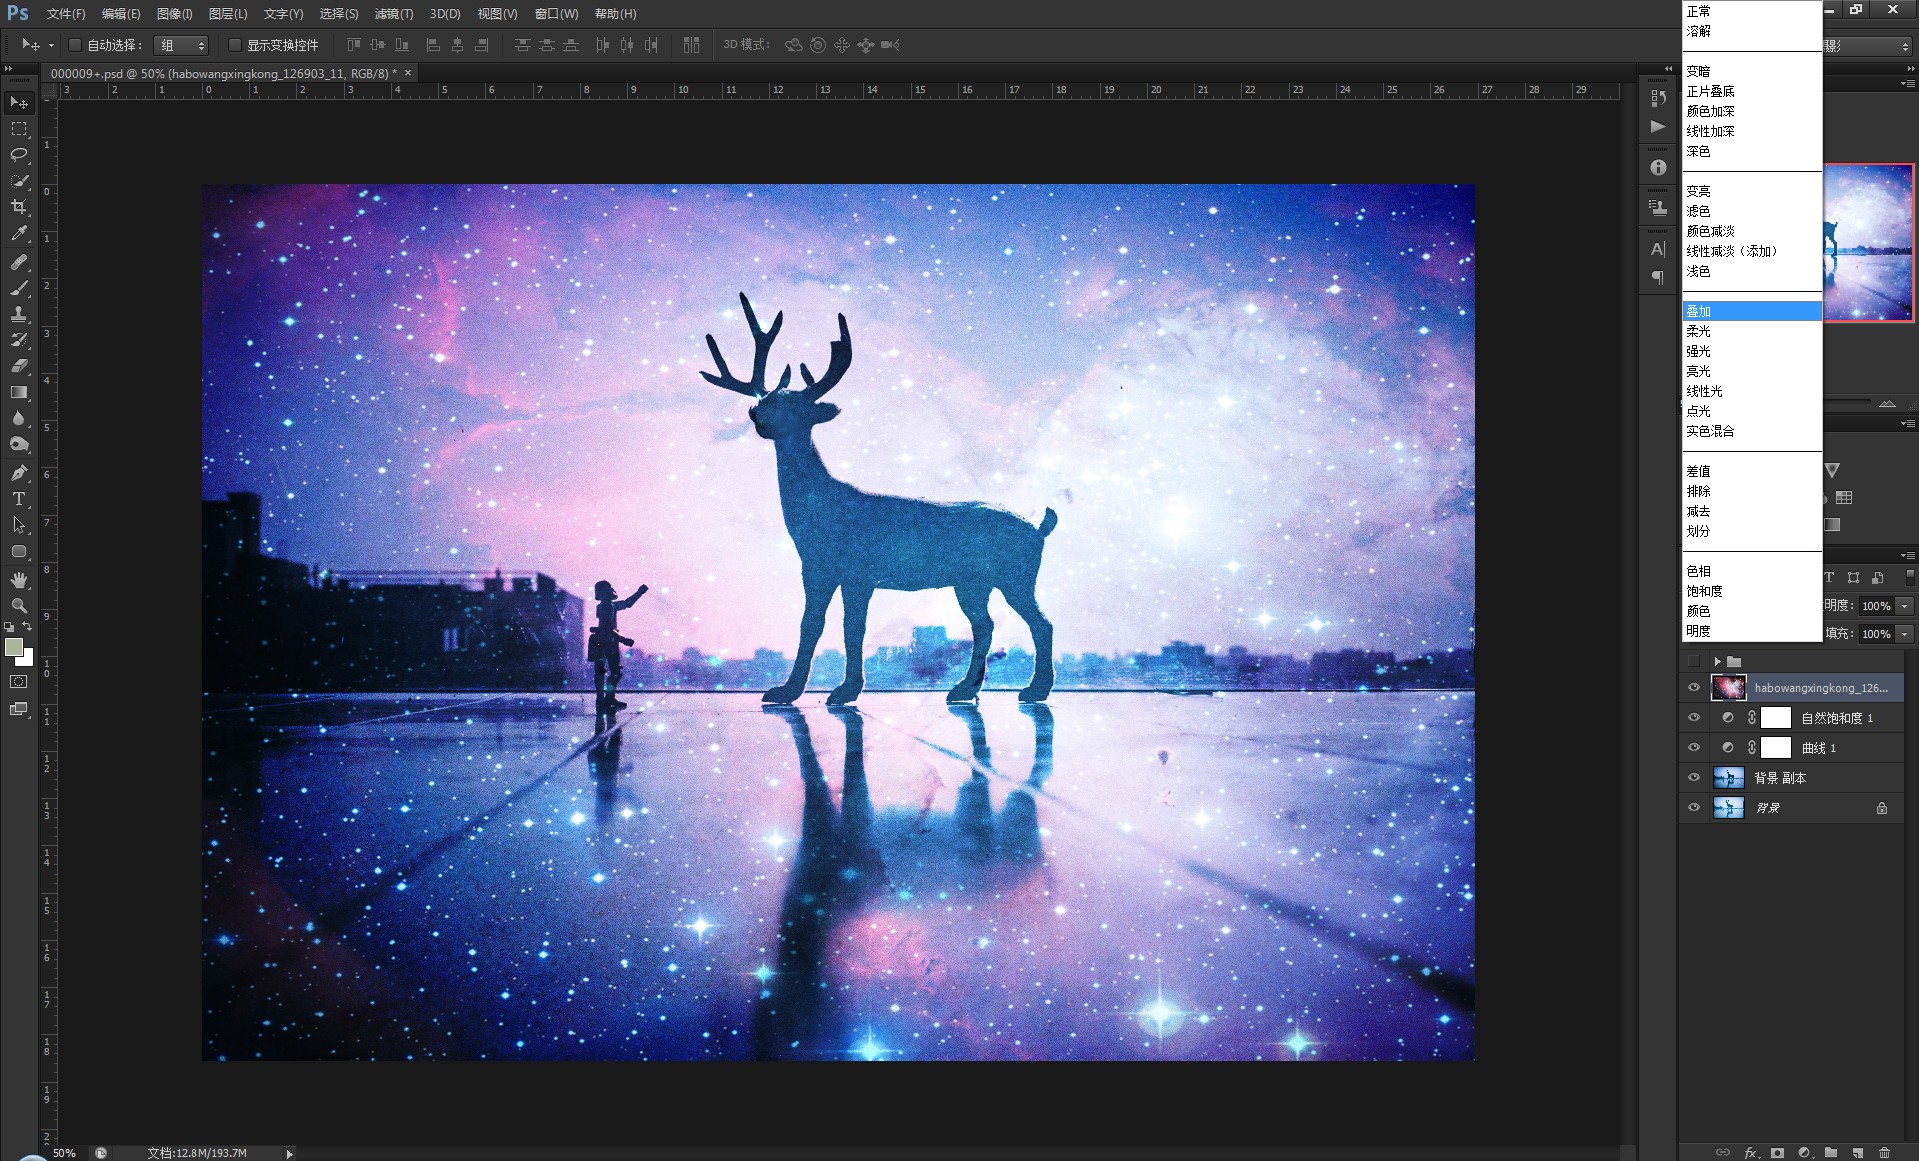1919x1161 pixels.
Task: Delete layer with the trash icon
Action: coord(1884,1152)
